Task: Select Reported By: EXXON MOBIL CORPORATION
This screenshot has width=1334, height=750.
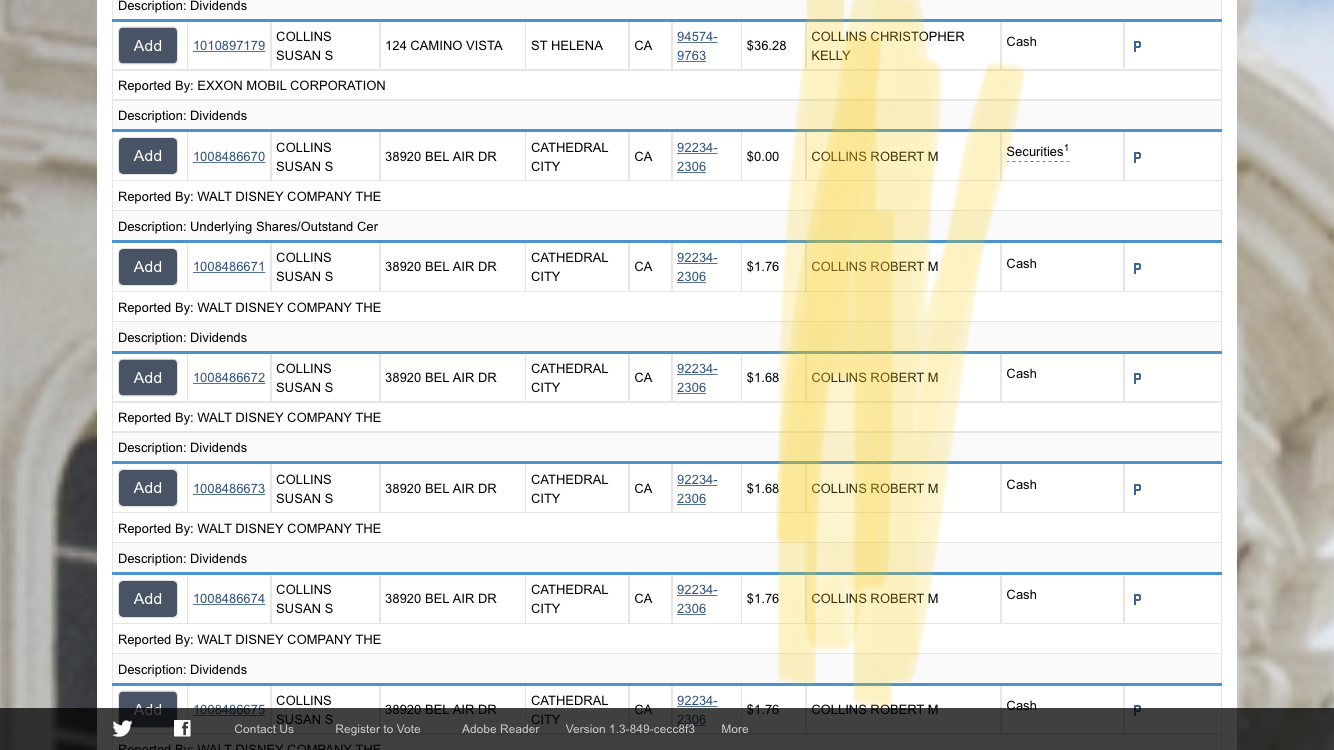Action: [252, 86]
